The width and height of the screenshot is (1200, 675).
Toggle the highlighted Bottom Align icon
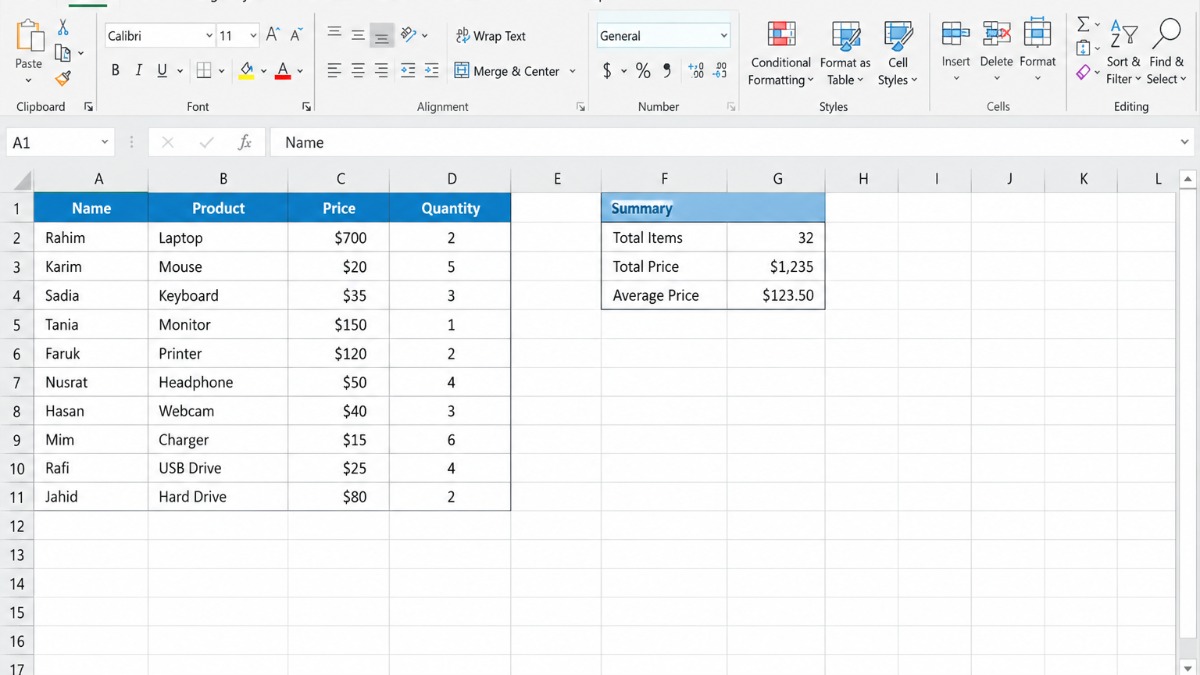coord(381,37)
